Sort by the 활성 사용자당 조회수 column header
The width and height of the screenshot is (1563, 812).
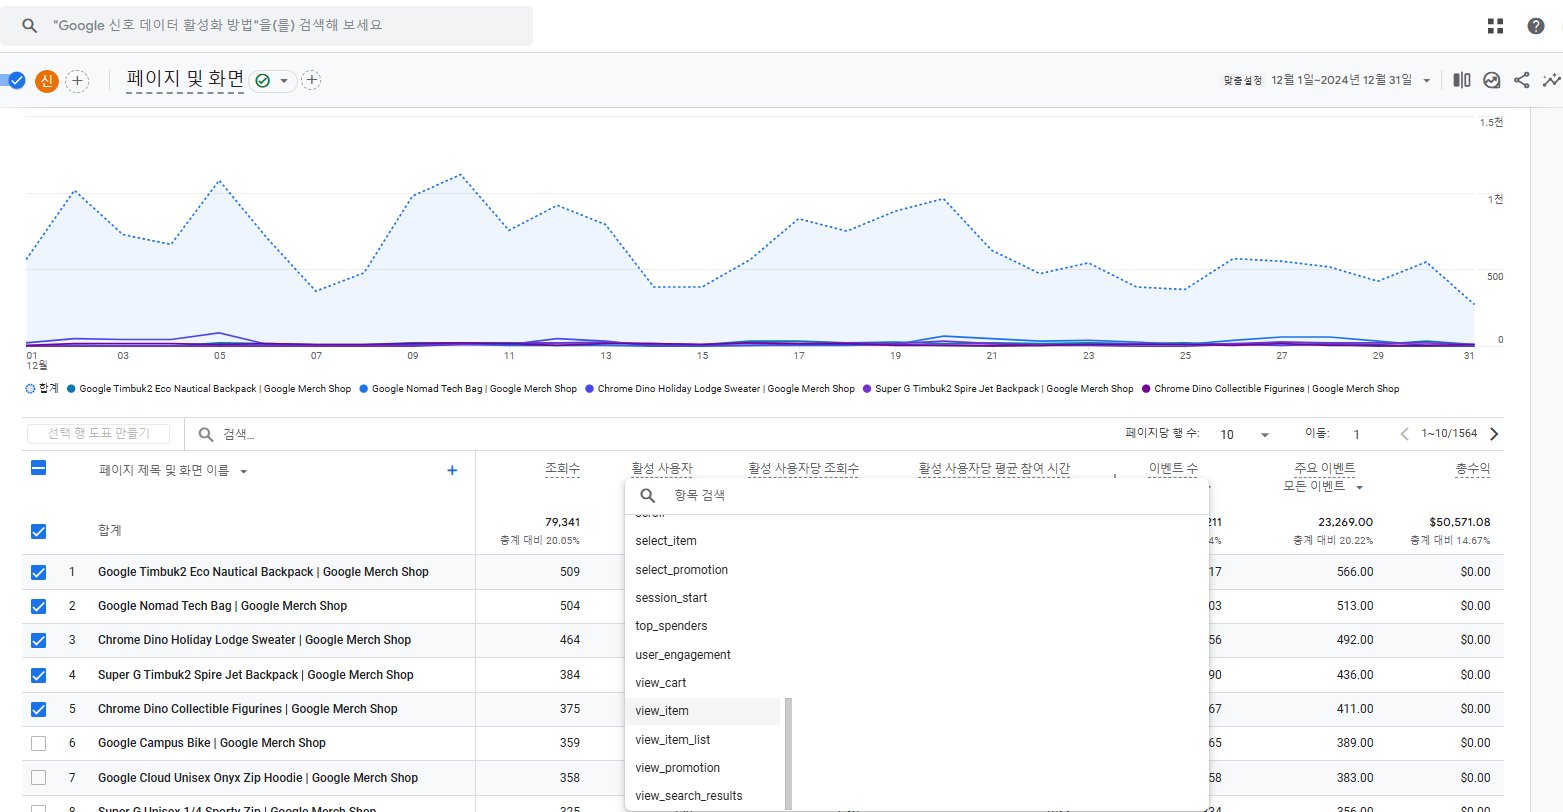(803, 468)
